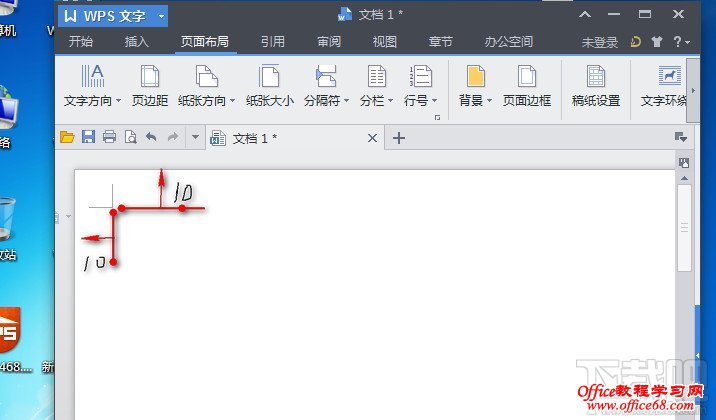Click the Columns (分栏) icon
Viewport: 716px width, 420px height.
point(377,76)
